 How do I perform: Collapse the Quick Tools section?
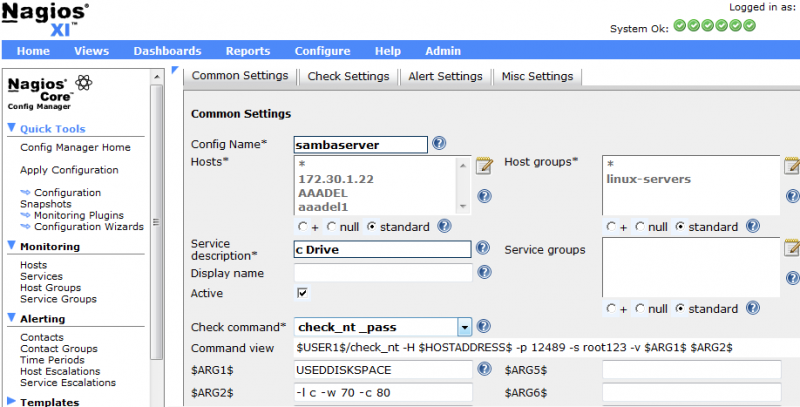[12, 128]
